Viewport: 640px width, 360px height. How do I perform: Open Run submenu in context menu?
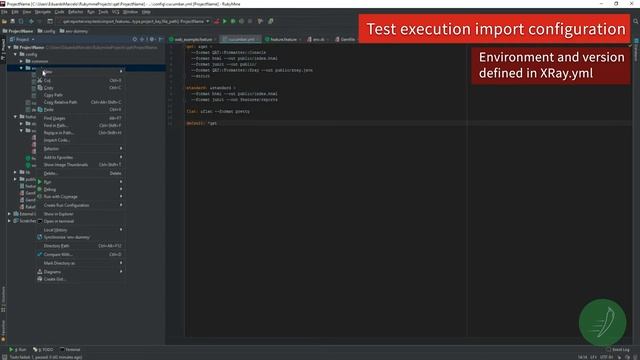(80, 182)
